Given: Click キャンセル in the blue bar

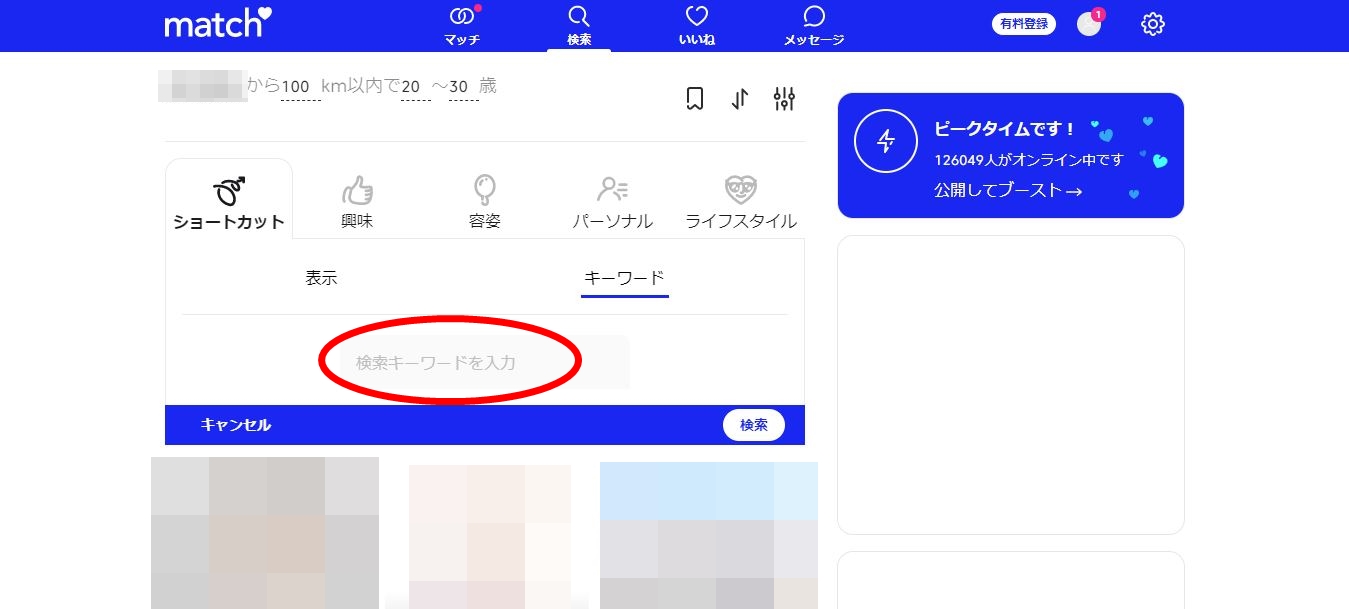Looking at the screenshot, I should pyautogui.click(x=236, y=425).
